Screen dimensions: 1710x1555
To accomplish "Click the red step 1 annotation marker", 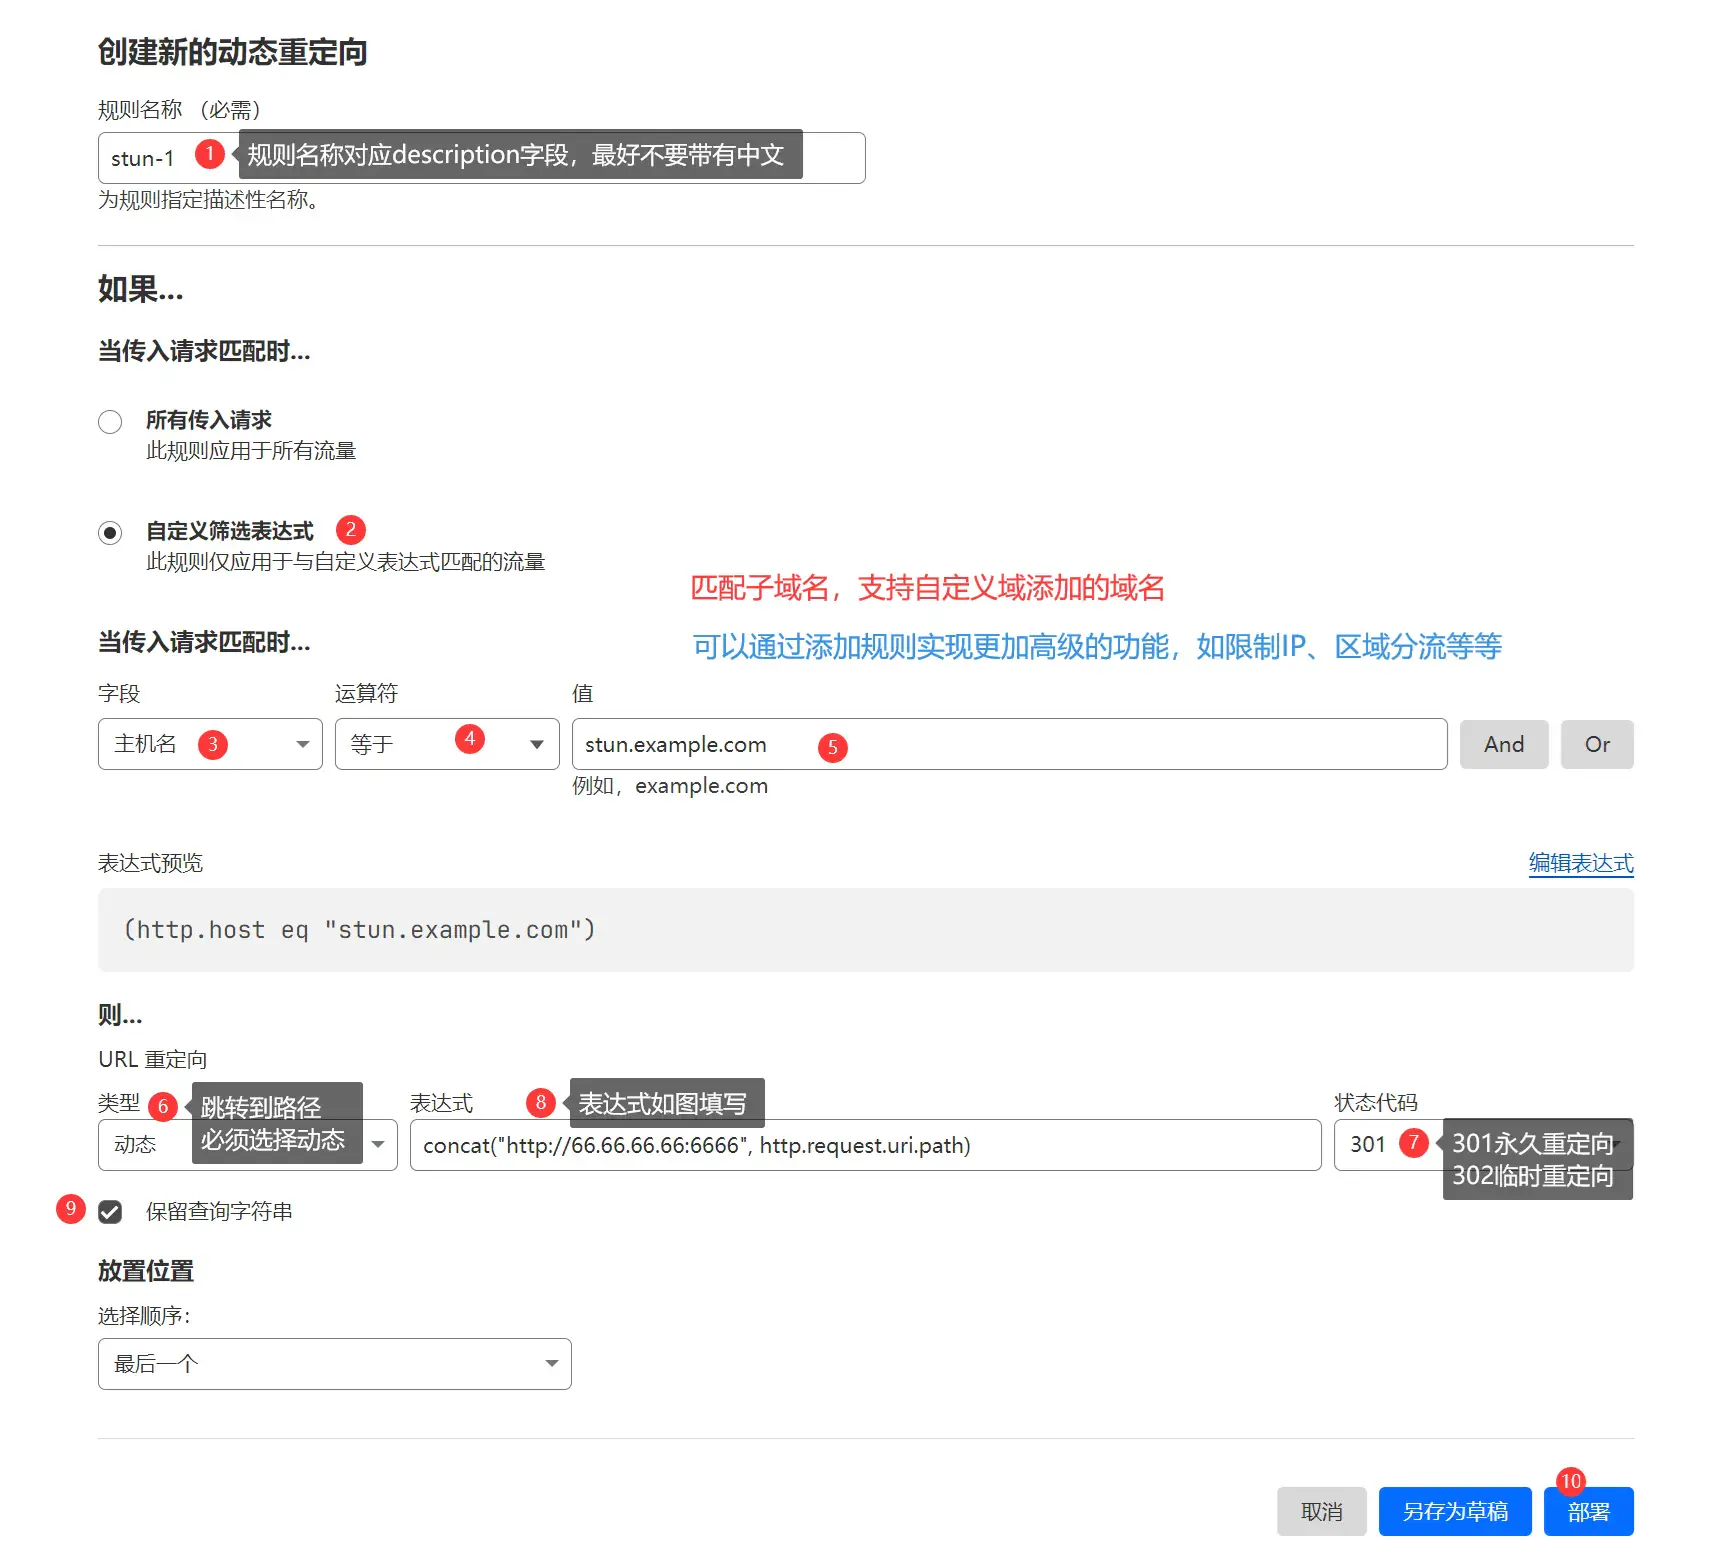I will pos(209,154).
